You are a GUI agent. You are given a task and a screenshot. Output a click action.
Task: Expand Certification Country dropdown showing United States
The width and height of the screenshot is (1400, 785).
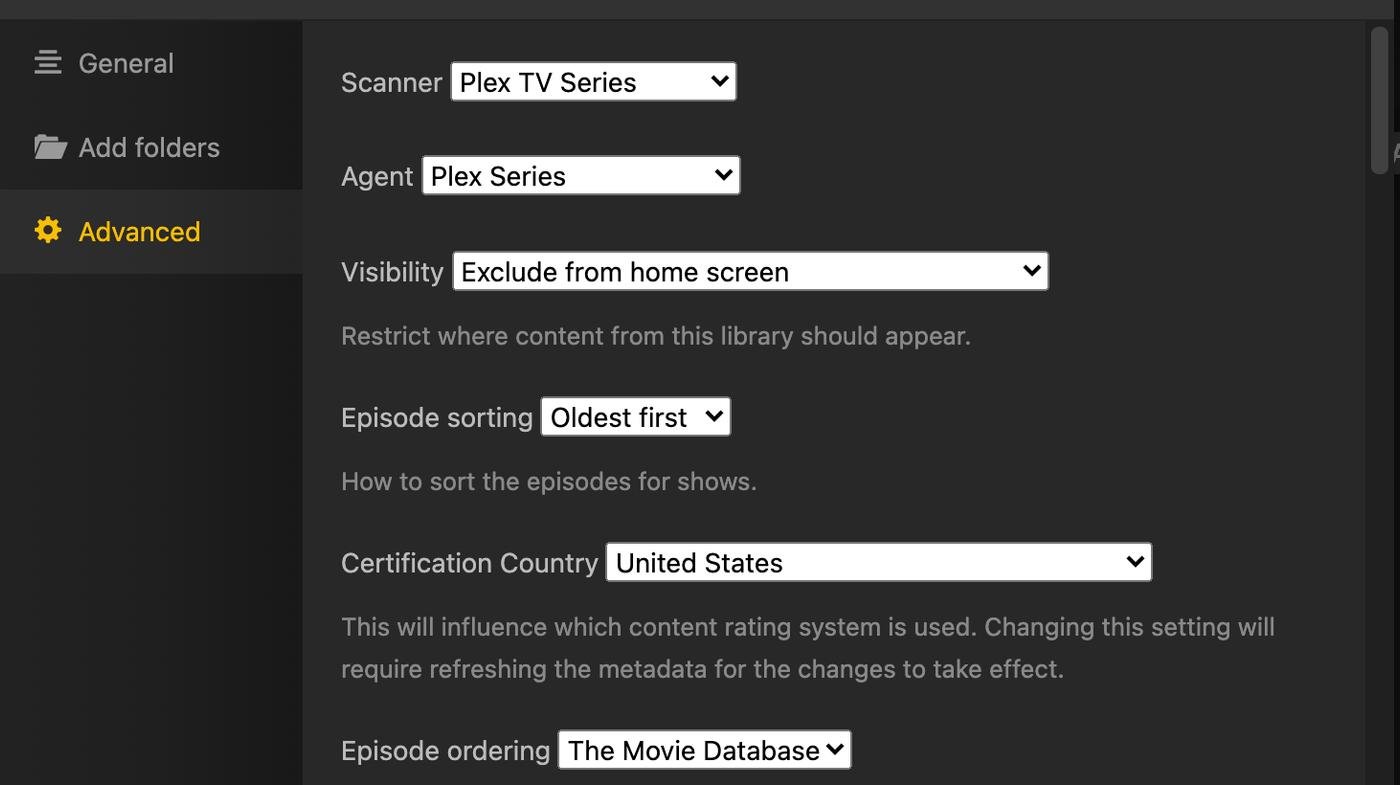[879, 563]
